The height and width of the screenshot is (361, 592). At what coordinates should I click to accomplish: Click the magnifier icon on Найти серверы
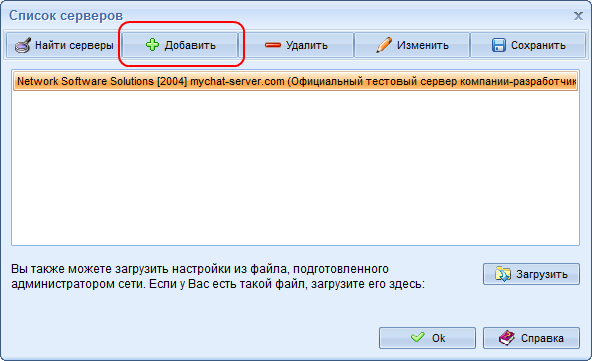pyautogui.click(x=23, y=45)
